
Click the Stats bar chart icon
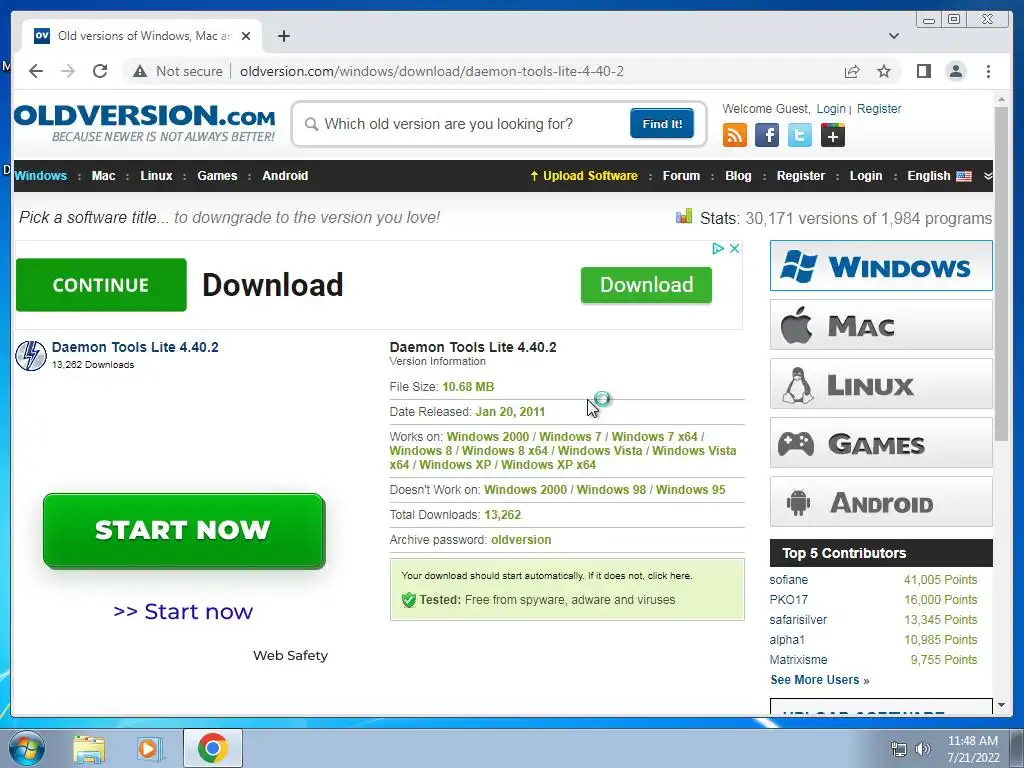pos(684,216)
